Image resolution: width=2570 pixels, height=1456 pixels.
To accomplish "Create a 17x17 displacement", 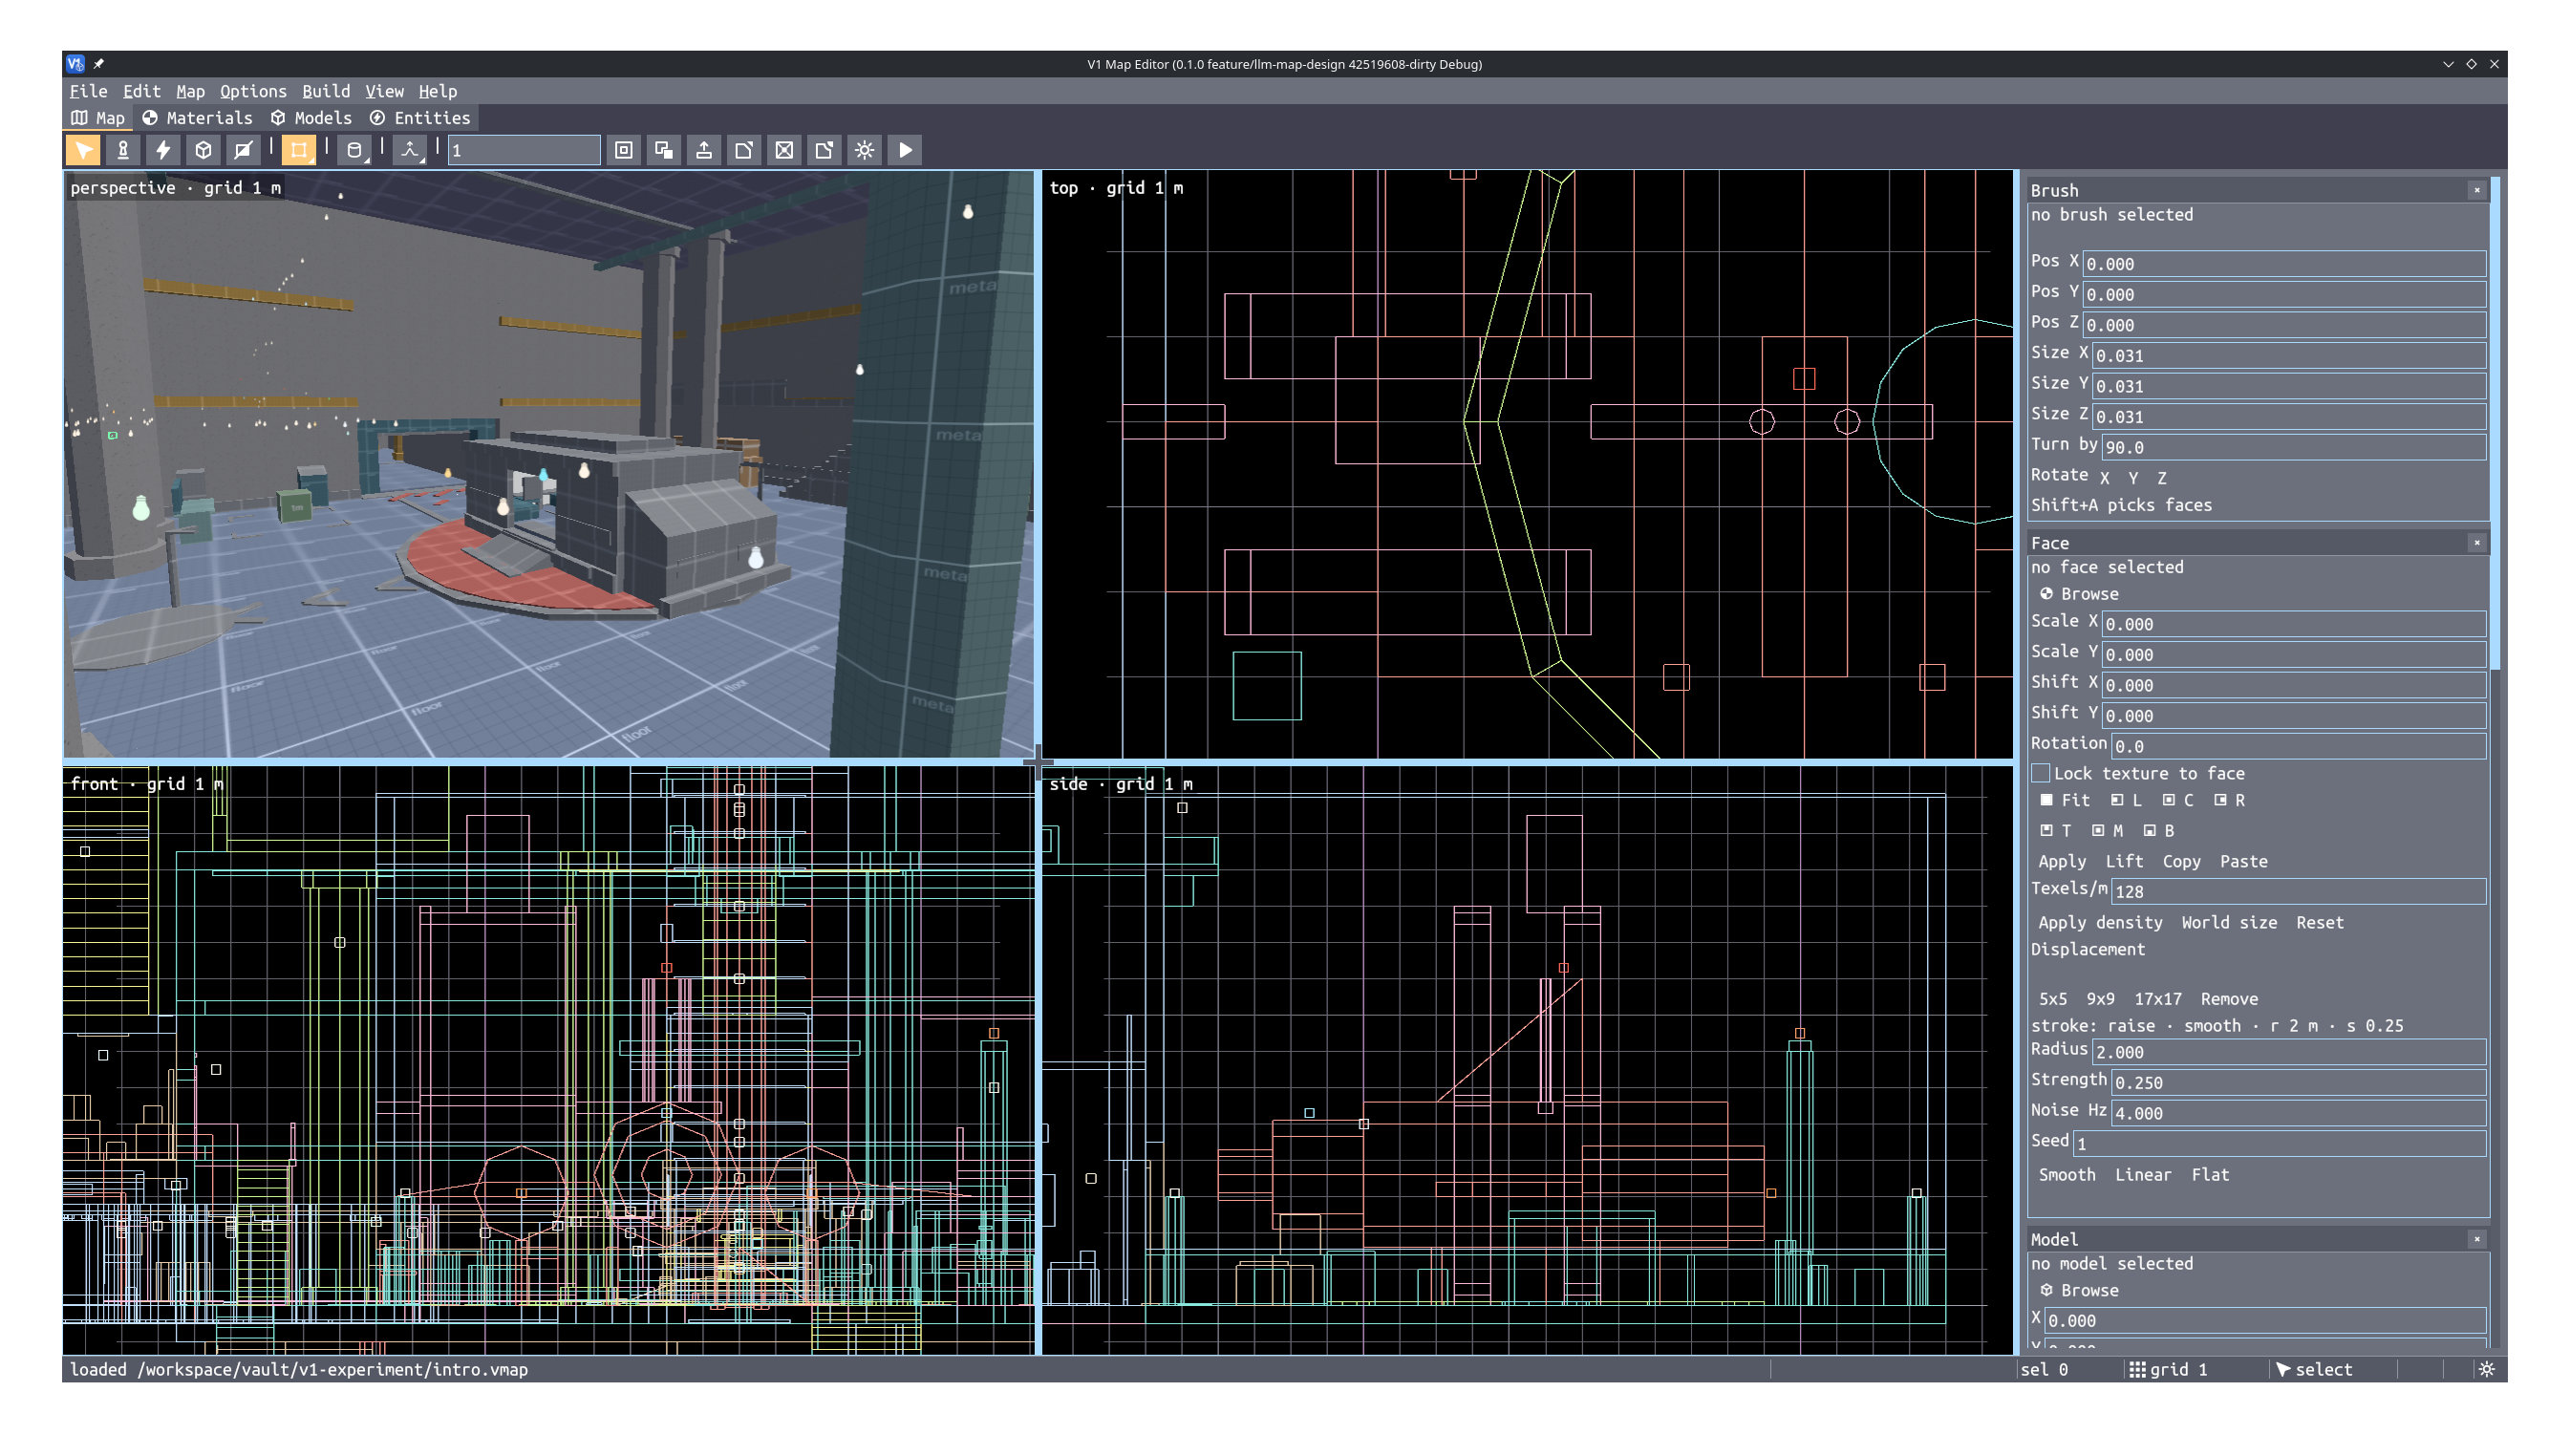I will coord(2157,999).
